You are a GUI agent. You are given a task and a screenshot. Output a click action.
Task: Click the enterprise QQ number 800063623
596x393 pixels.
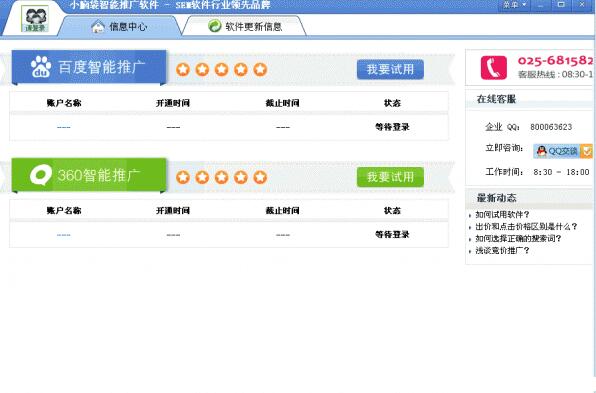[x=551, y=127]
